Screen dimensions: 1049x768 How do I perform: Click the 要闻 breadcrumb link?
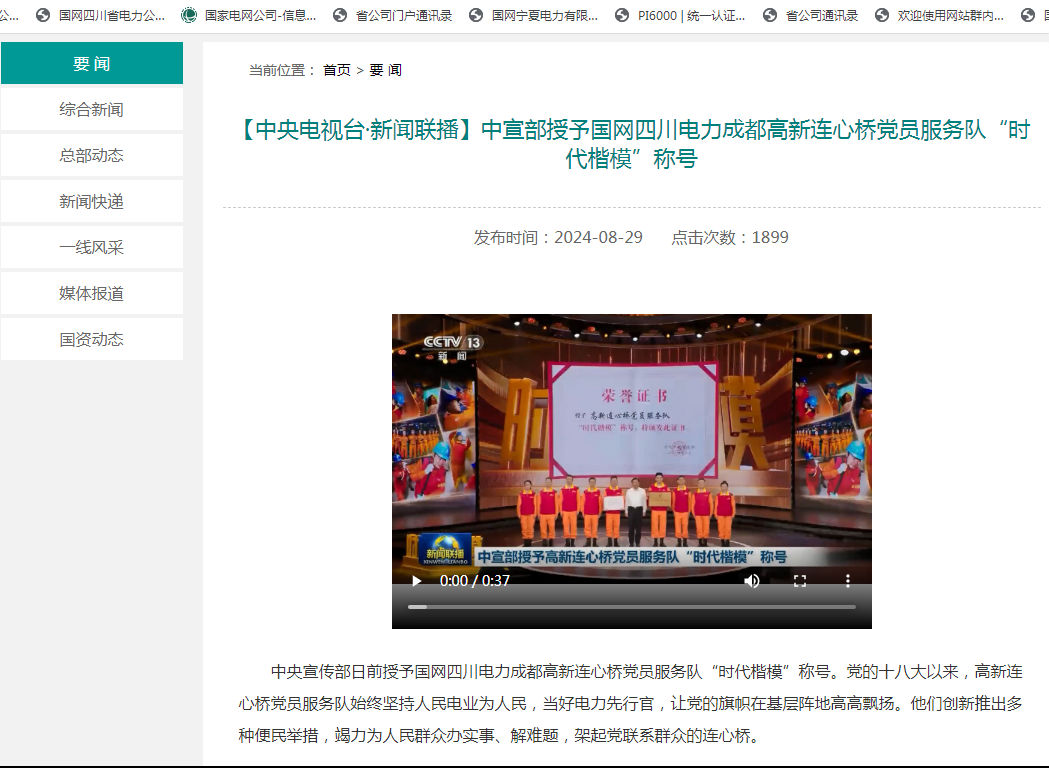pos(385,70)
